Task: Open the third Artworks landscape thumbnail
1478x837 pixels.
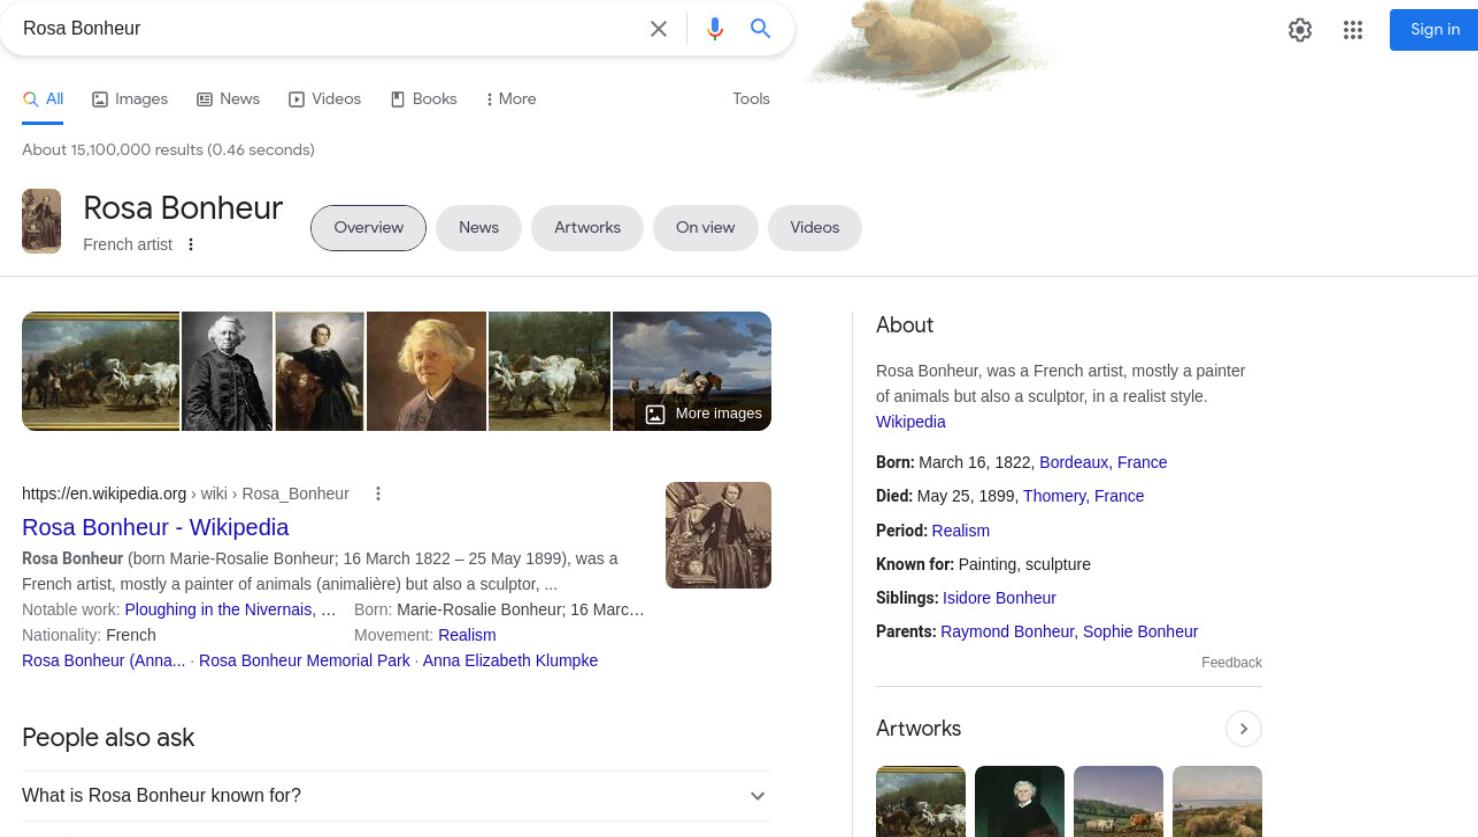Action: pos(1118,801)
